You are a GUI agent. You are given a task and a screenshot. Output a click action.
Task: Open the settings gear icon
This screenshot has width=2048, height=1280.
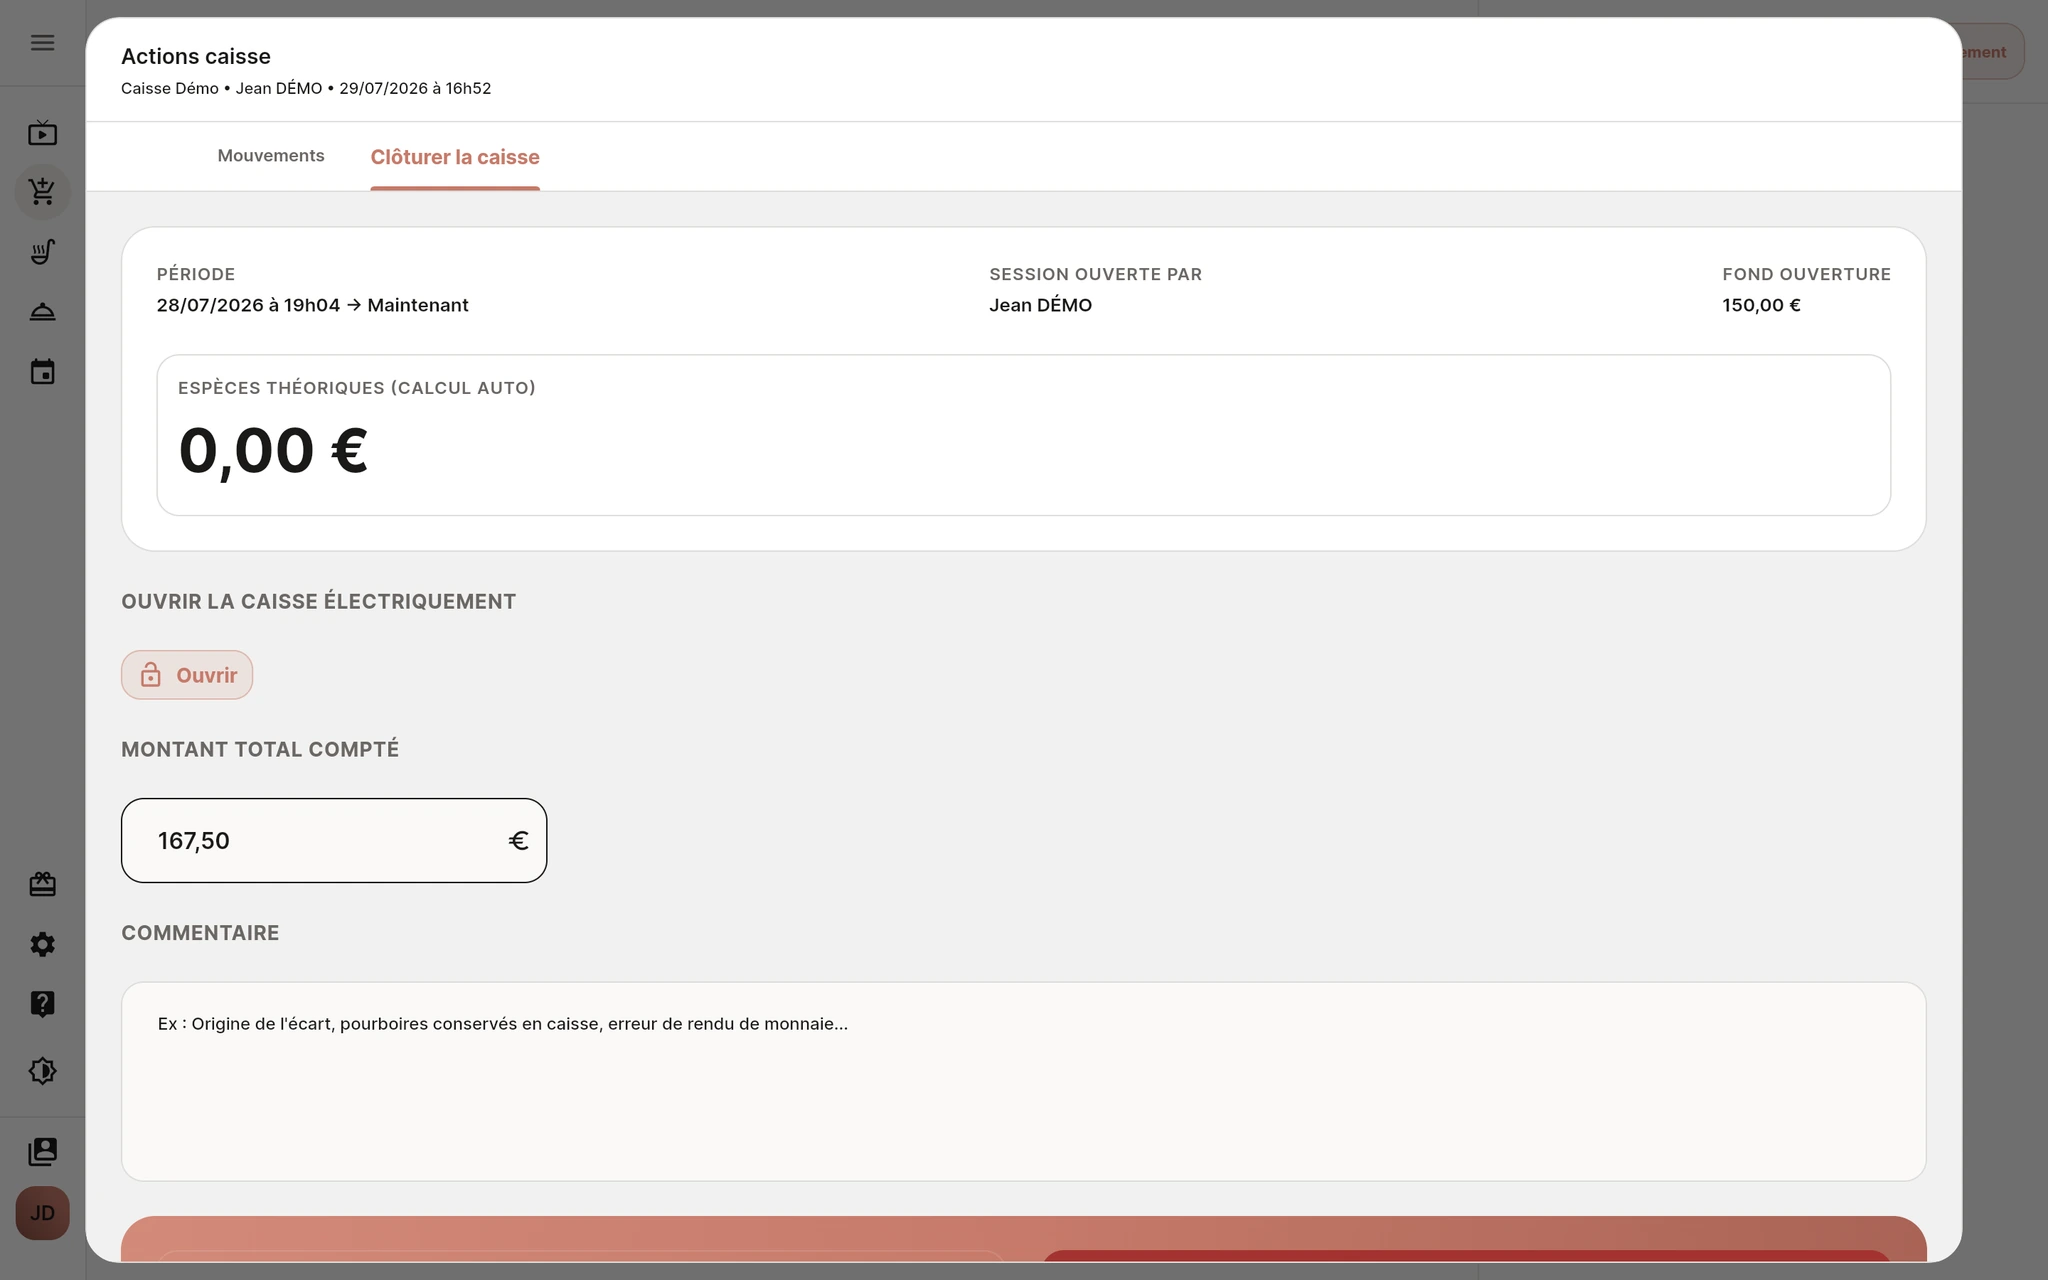[x=42, y=944]
